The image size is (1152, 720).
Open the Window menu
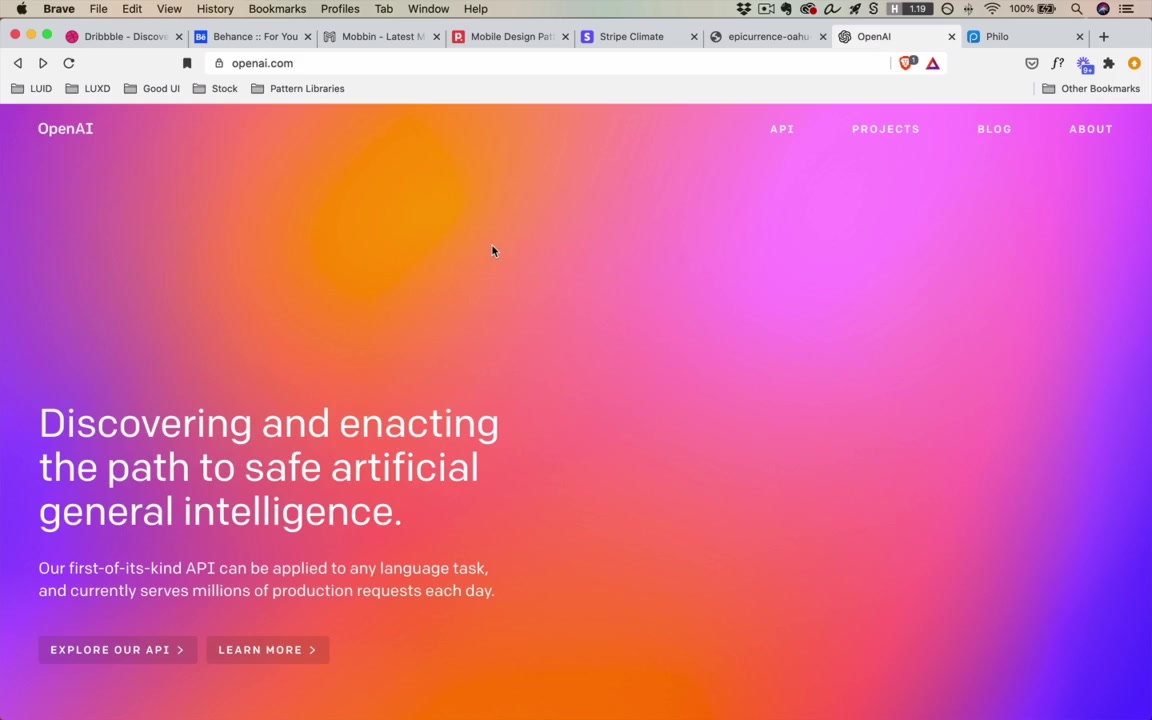coord(428,9)
